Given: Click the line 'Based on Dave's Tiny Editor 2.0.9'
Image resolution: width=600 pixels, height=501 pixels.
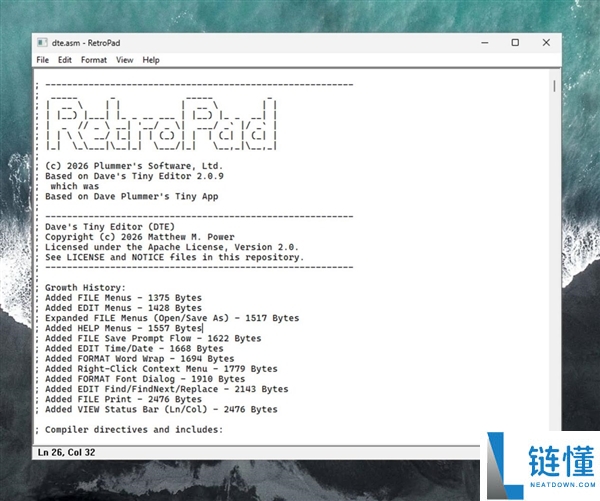Looking at the screenshot, I should 134,176.
